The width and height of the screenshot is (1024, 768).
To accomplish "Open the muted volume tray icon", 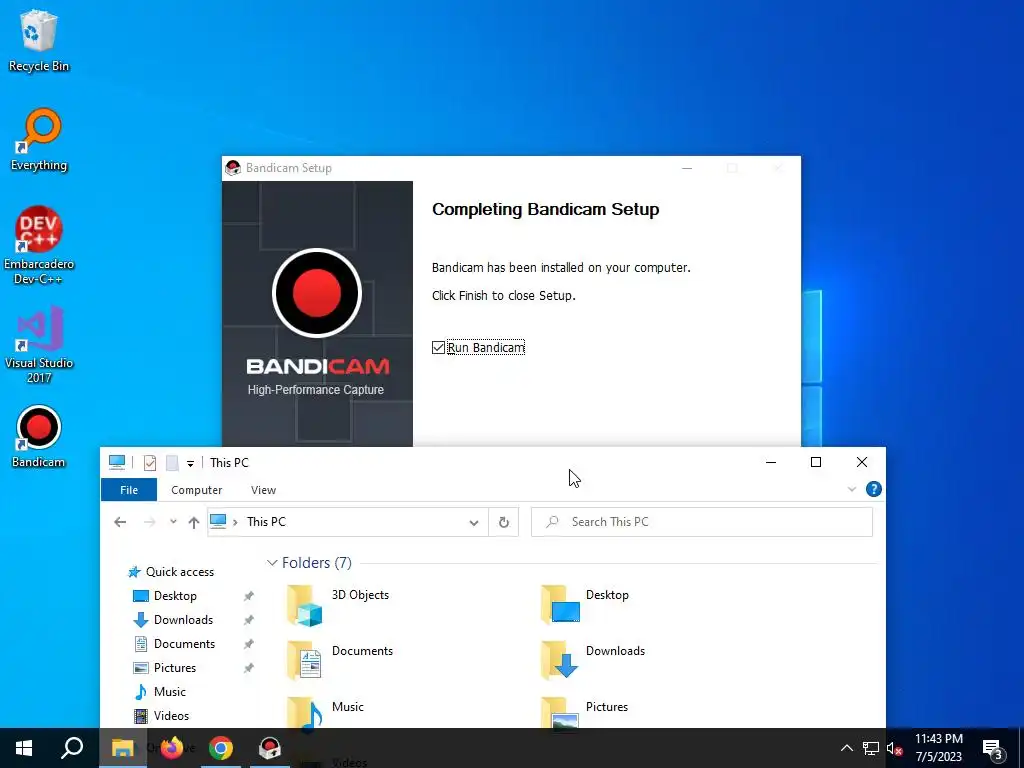I will pyautogui.click(x=894, y=748).
